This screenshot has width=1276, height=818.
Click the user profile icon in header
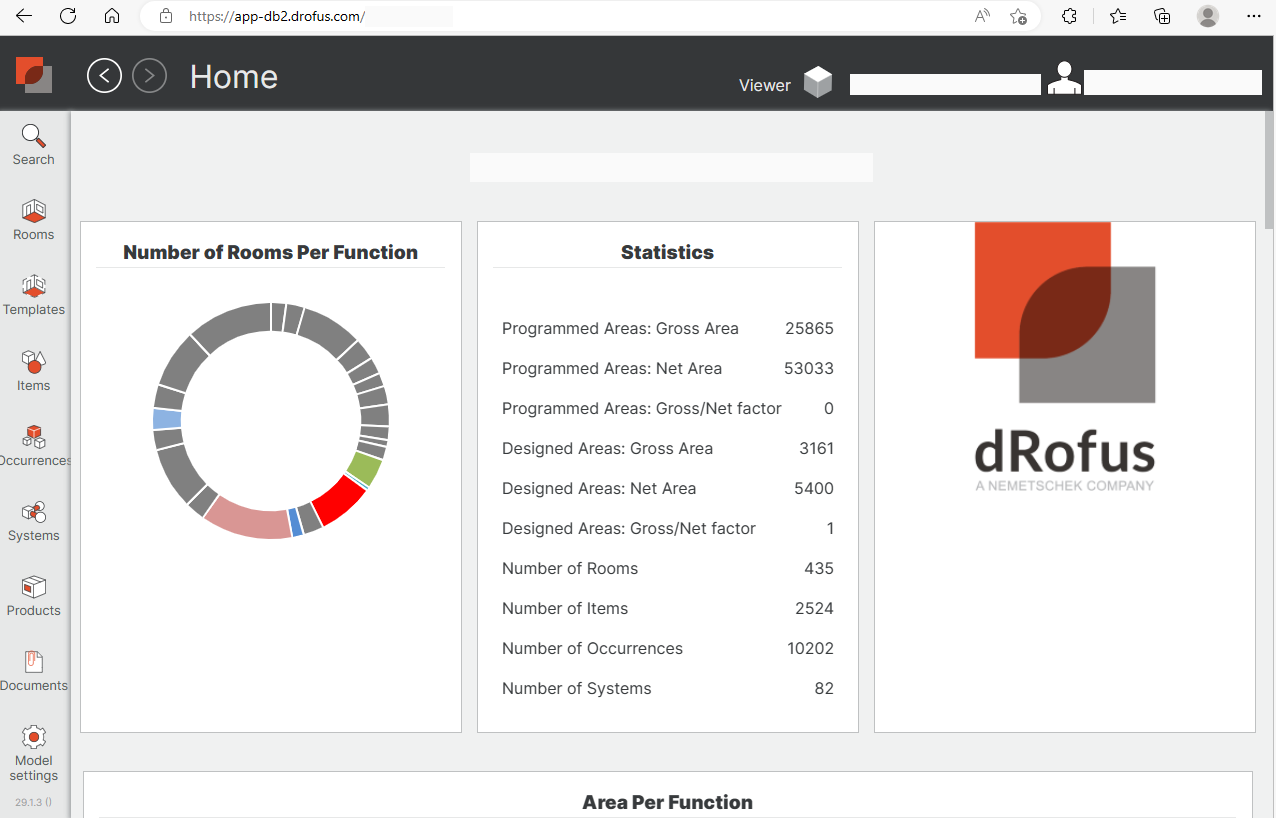coord(1064,78)
